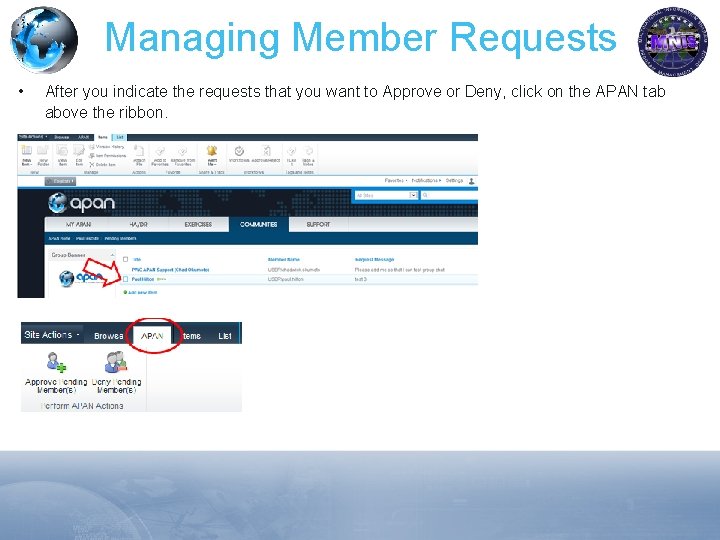The height and width of the screenshot is (540, 720).
Task: Click the 'Please add me' request message text
Action: (399, 270)
